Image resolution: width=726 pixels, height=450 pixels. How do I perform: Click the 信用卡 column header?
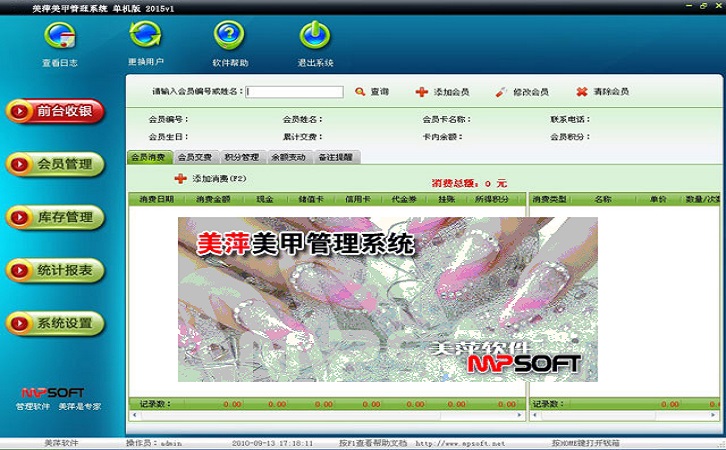pyautogui.click(x=358, y=199)
